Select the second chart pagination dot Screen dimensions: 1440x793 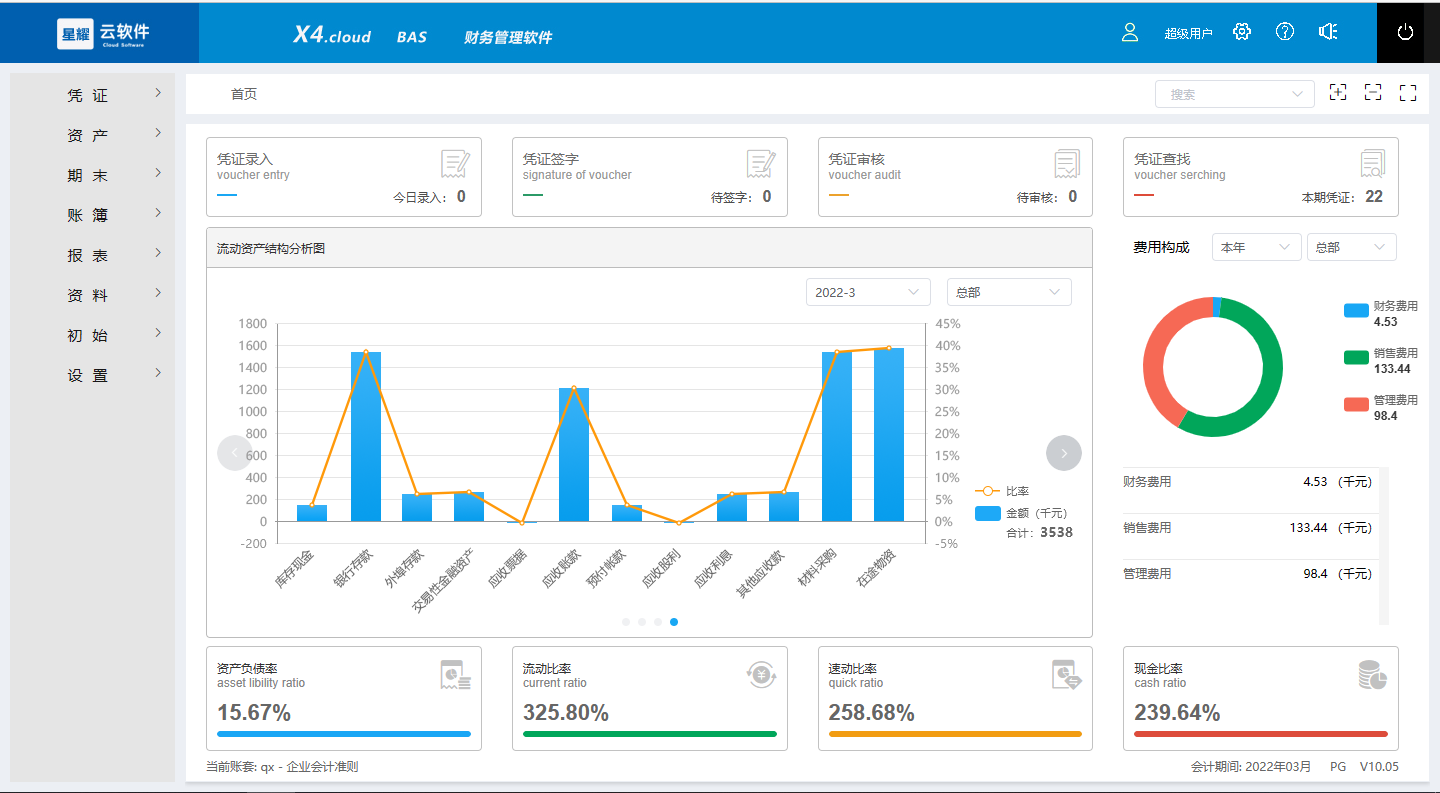[642, 622]
